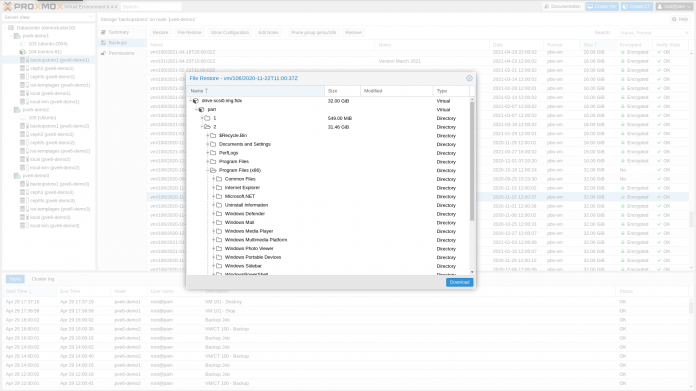Switch to the Cluster log tab
Viewport: 696px width, 391px height.
coord(43,279)
